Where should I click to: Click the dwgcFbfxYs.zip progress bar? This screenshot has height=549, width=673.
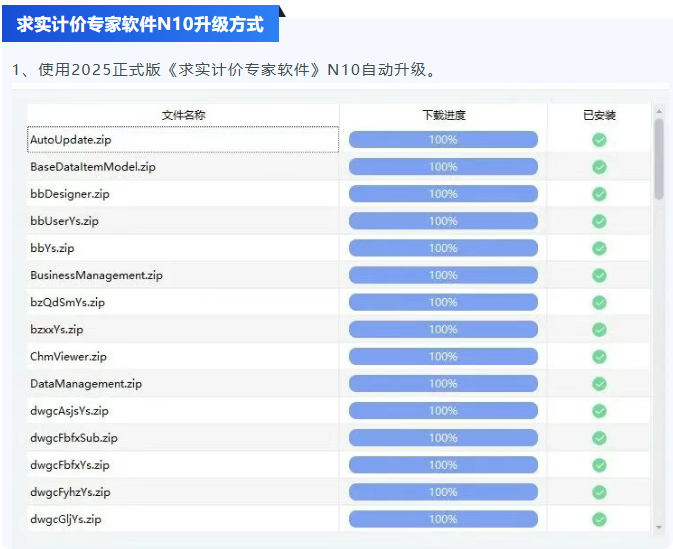(443, 465)
